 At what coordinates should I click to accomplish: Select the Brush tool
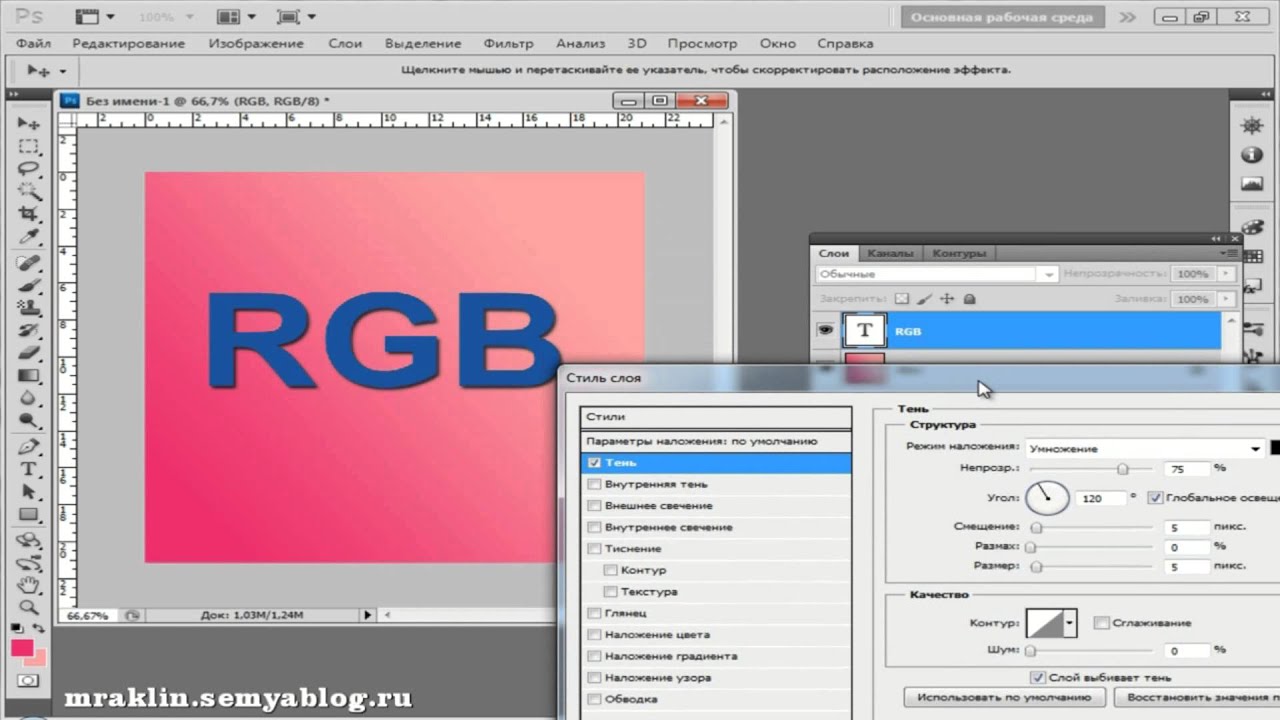coord(29,285)
